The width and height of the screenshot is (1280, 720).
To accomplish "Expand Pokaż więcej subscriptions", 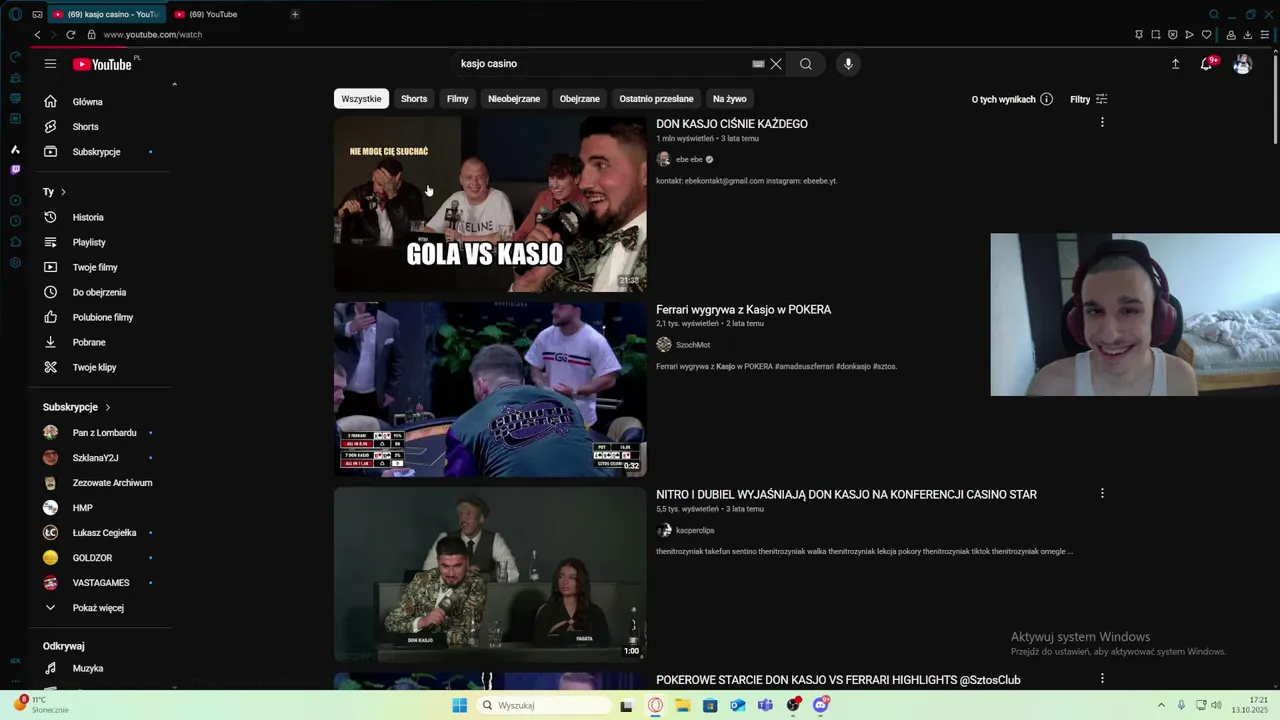I will pos(98,608).
